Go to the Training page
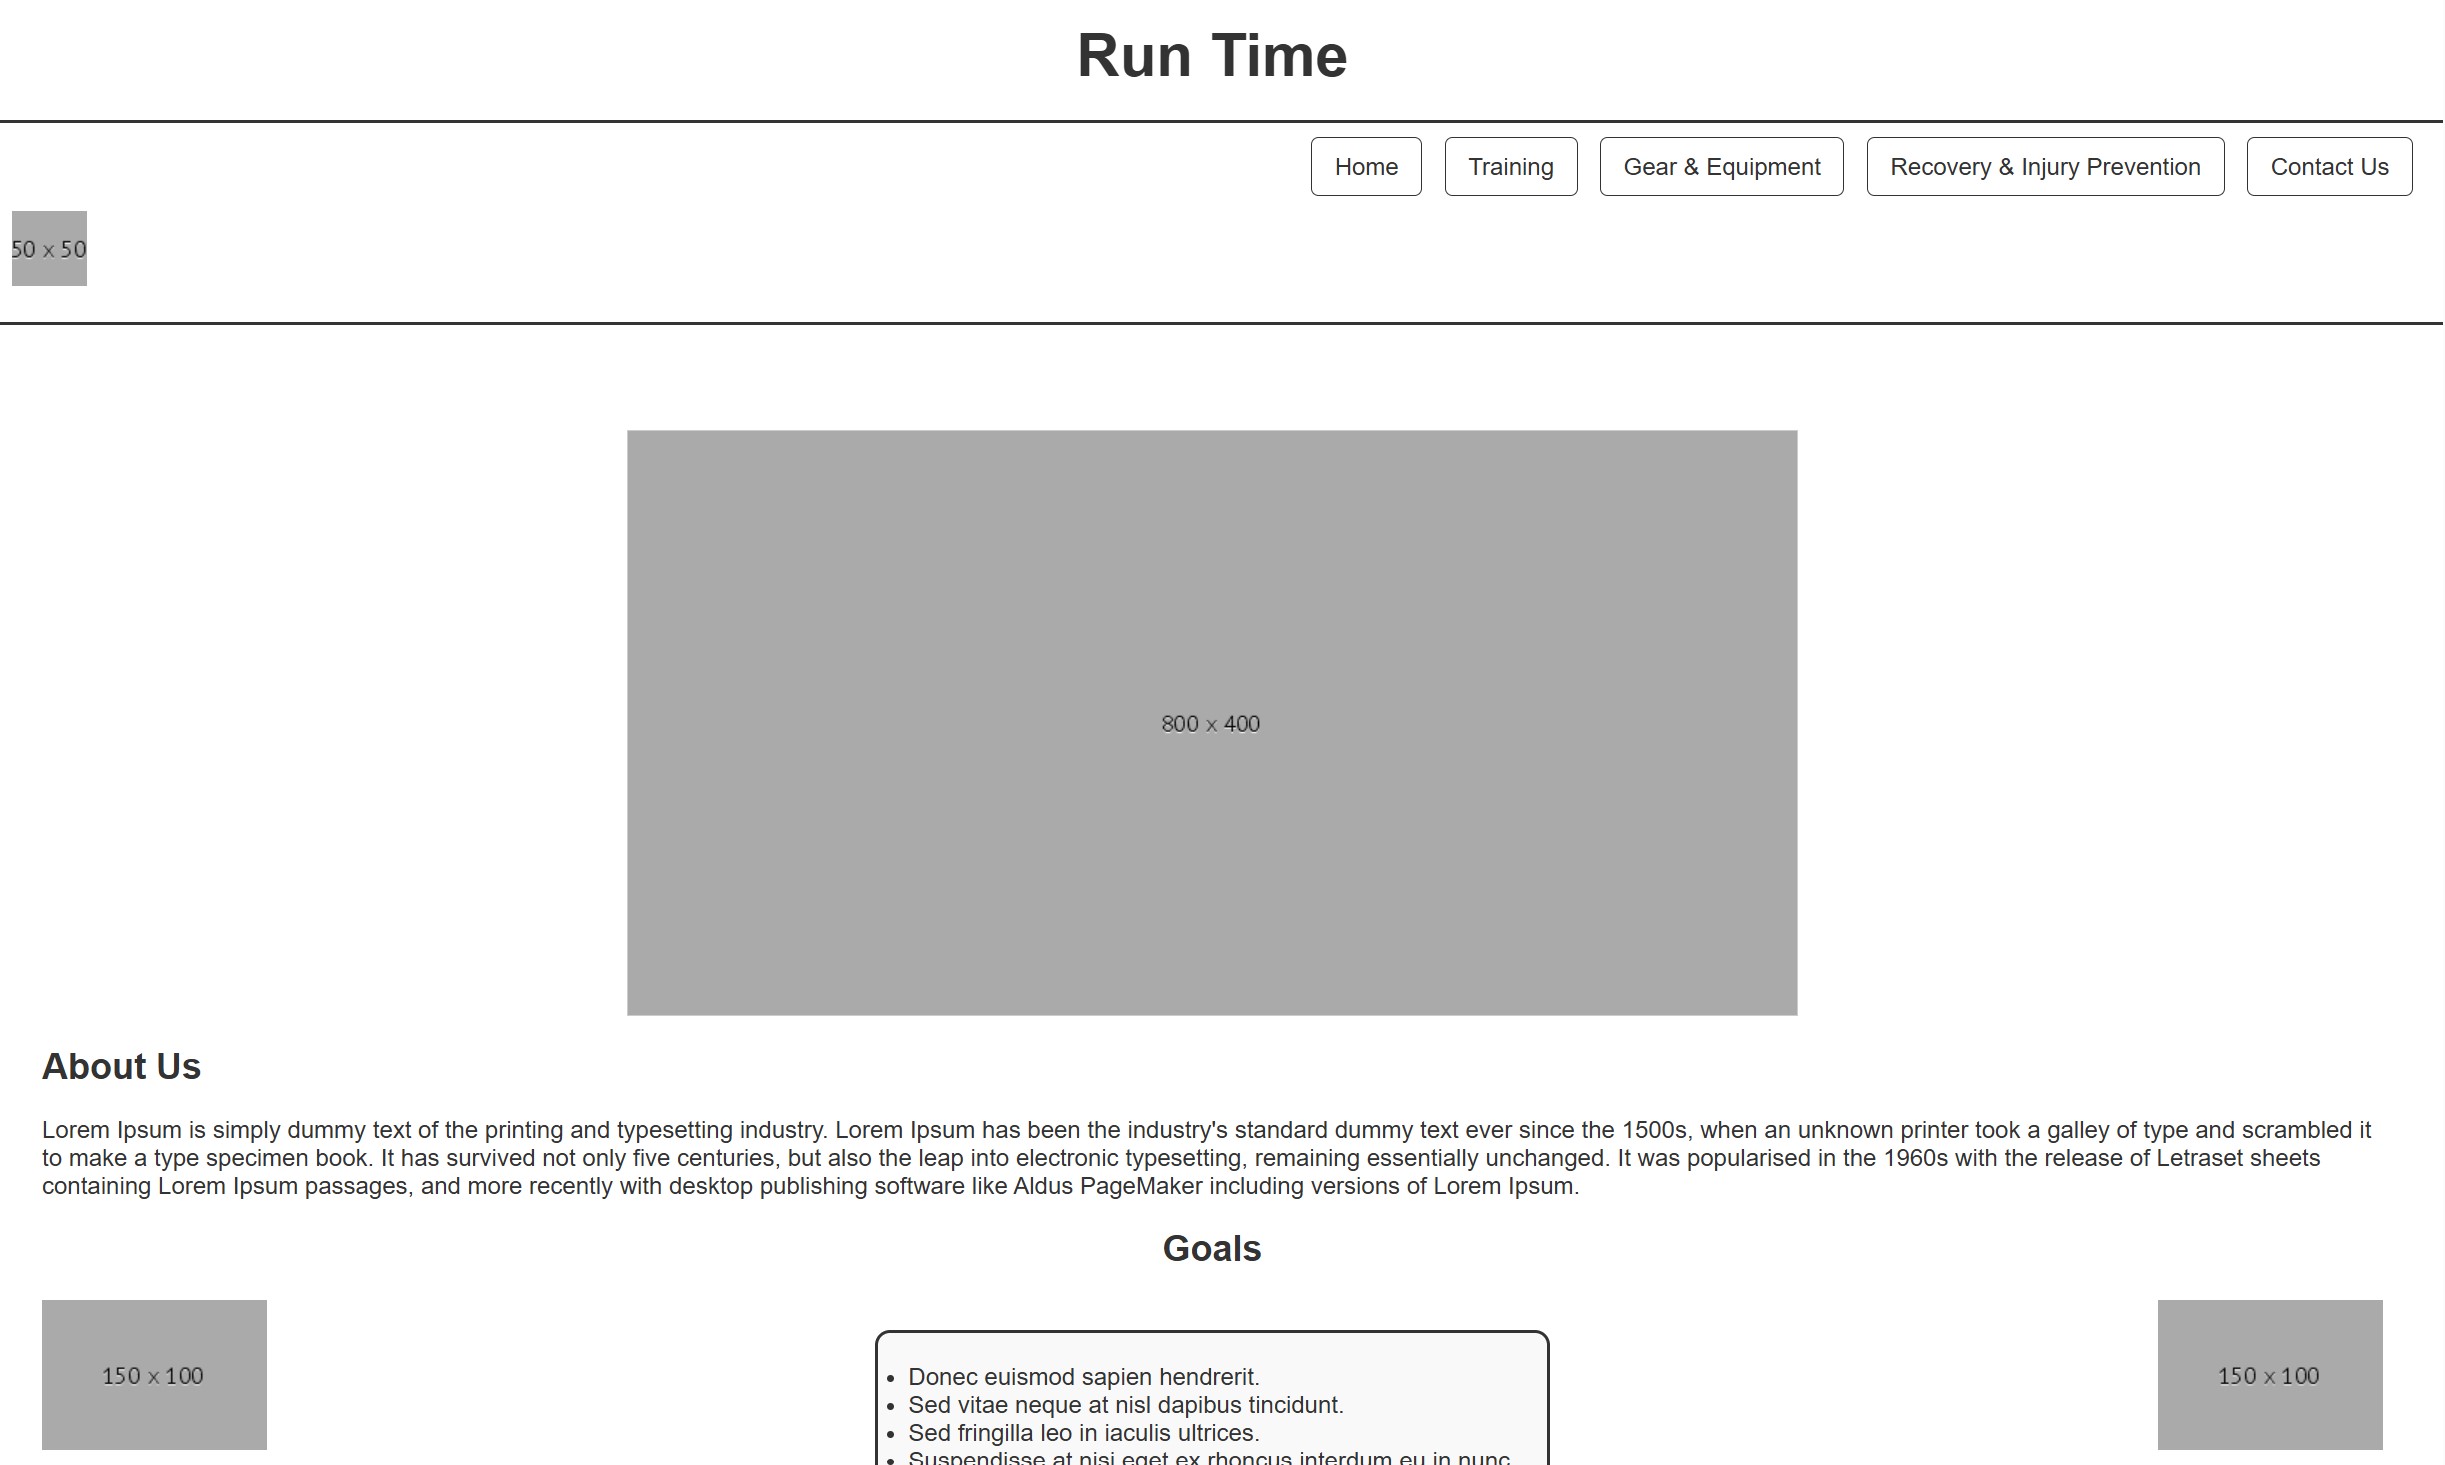2445x1465 pixels. 1510,167
